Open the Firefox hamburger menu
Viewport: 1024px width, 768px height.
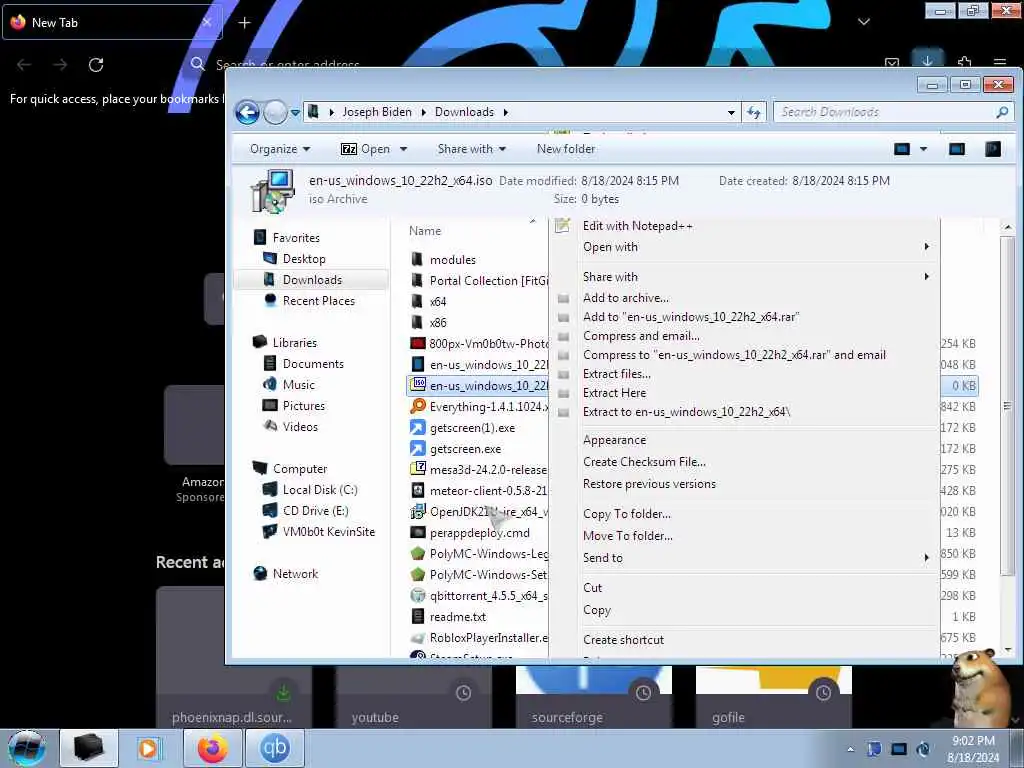point(999,63)
